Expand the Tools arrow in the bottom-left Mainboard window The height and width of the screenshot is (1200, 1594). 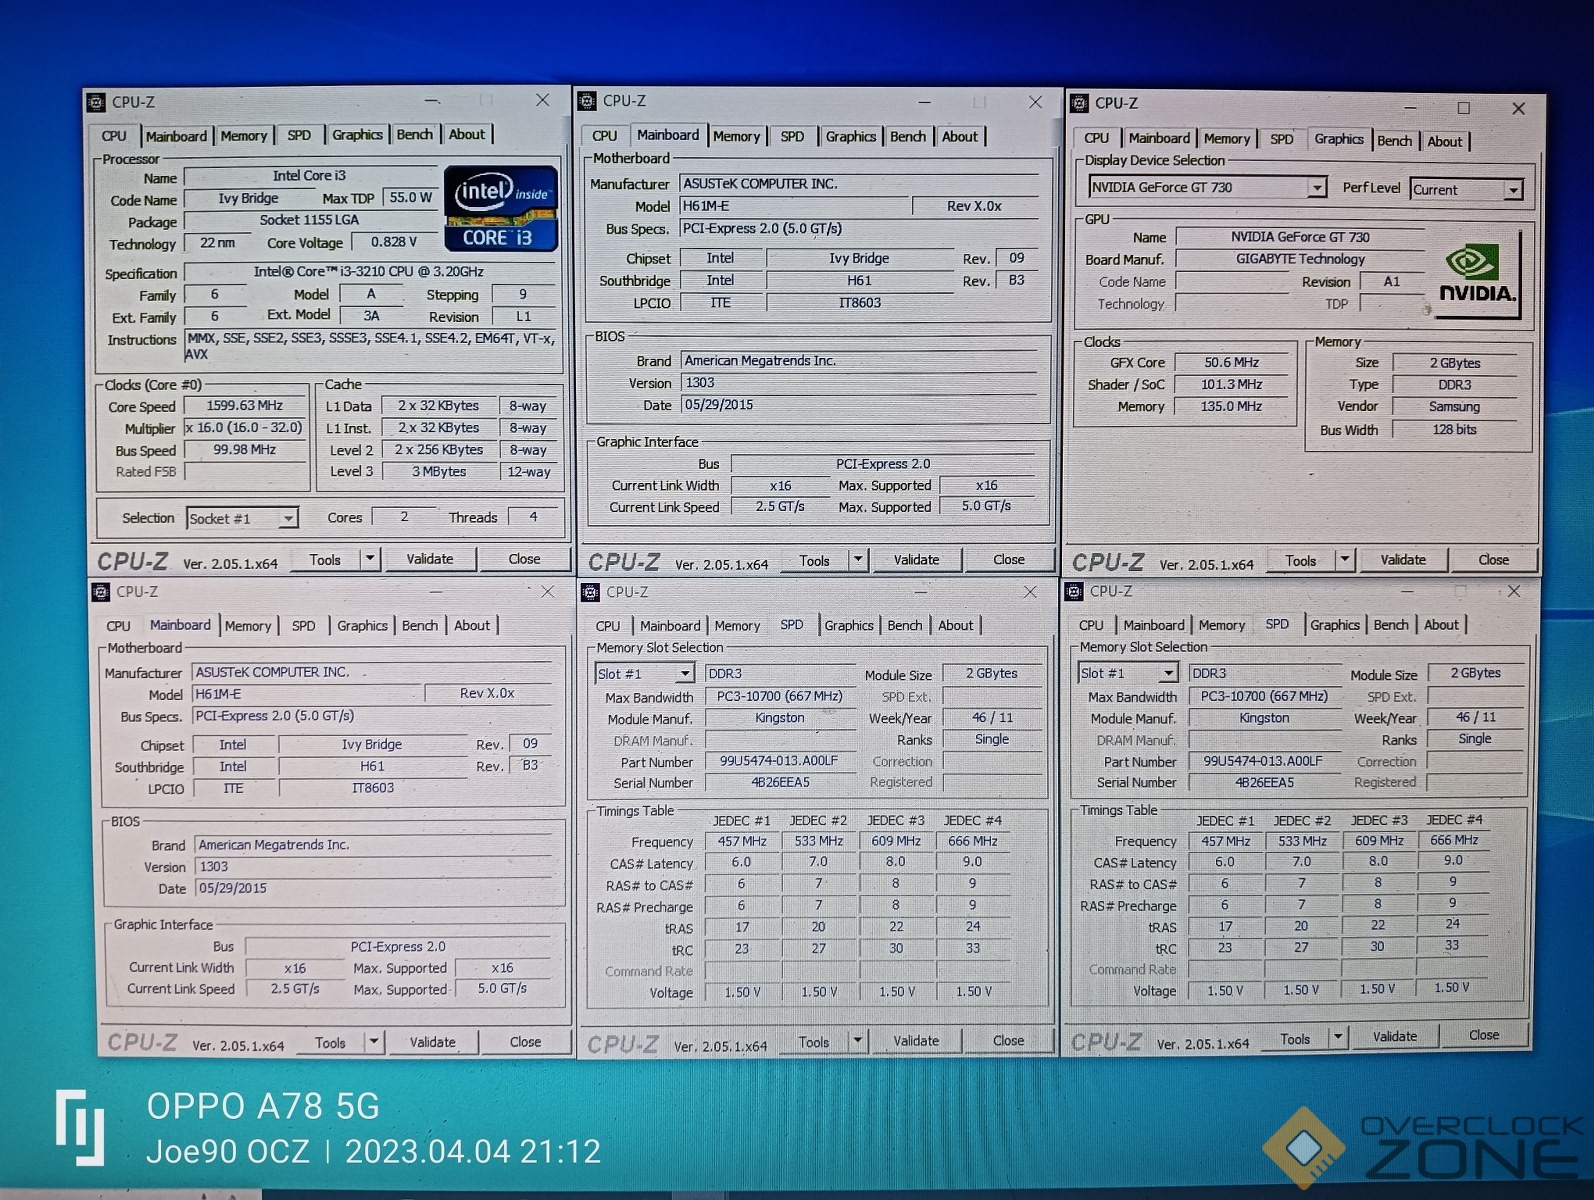374,1042
